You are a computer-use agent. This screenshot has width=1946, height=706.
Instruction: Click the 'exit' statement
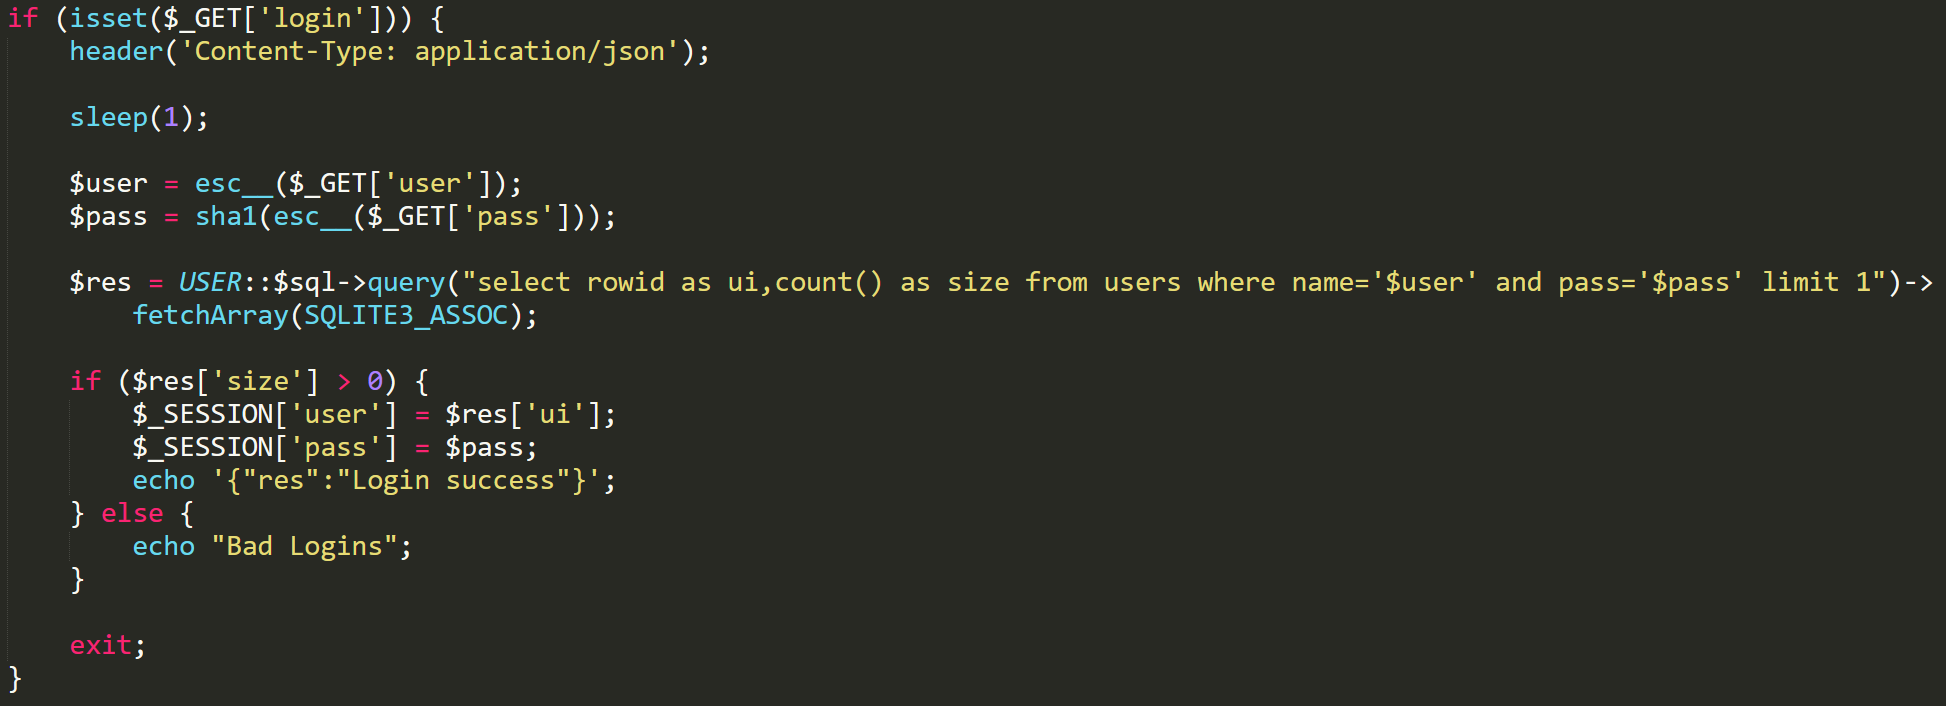tap(100, 645)
